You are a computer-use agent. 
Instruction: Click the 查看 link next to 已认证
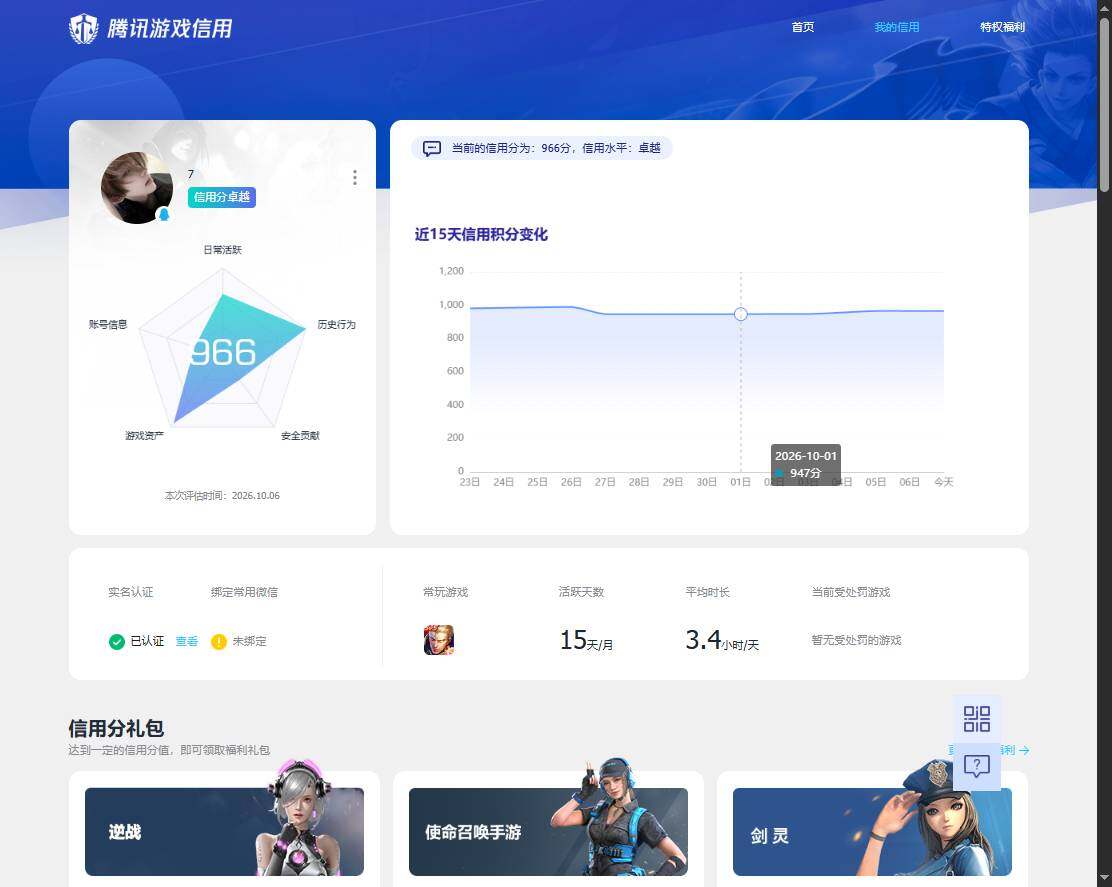pos(187,641)
